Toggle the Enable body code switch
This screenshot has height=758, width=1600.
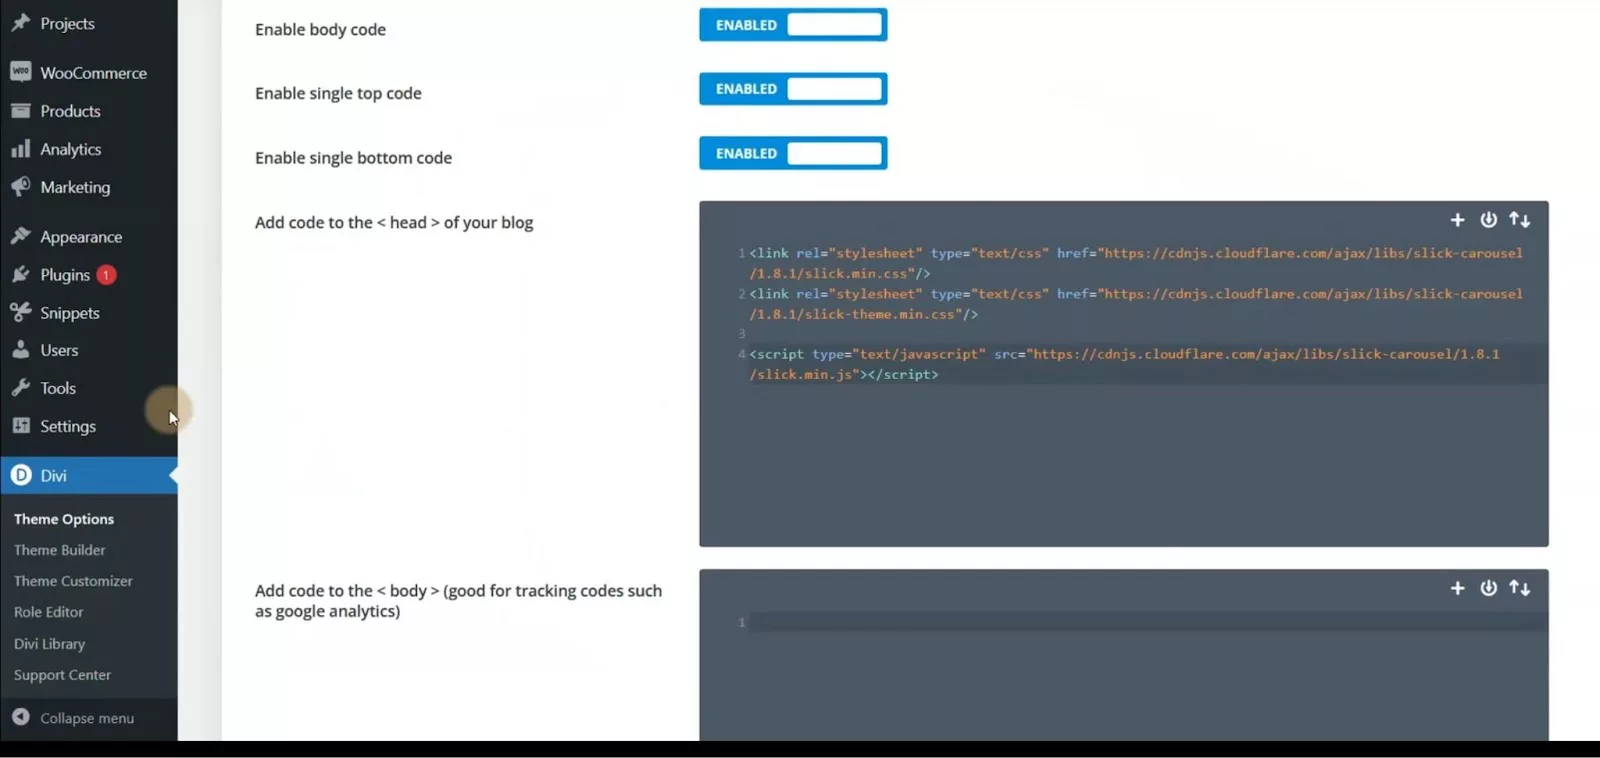[x=793, y=25]
